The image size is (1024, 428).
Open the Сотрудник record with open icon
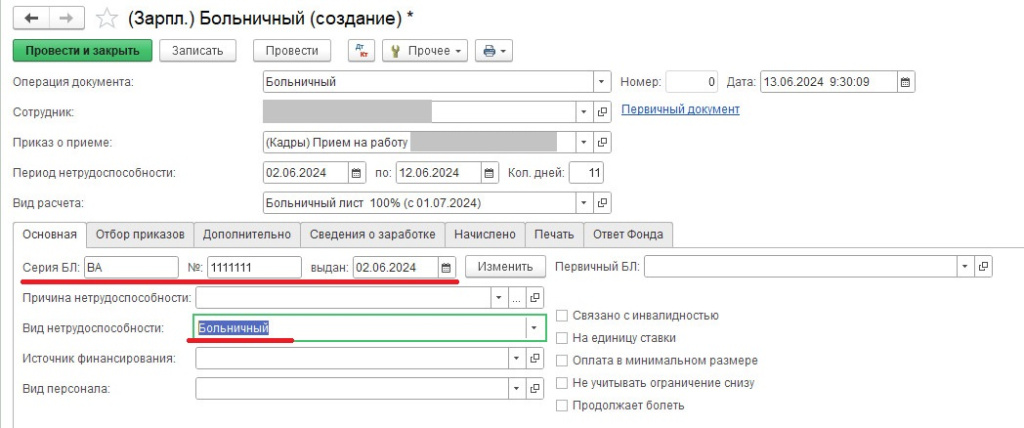point(602,112)
